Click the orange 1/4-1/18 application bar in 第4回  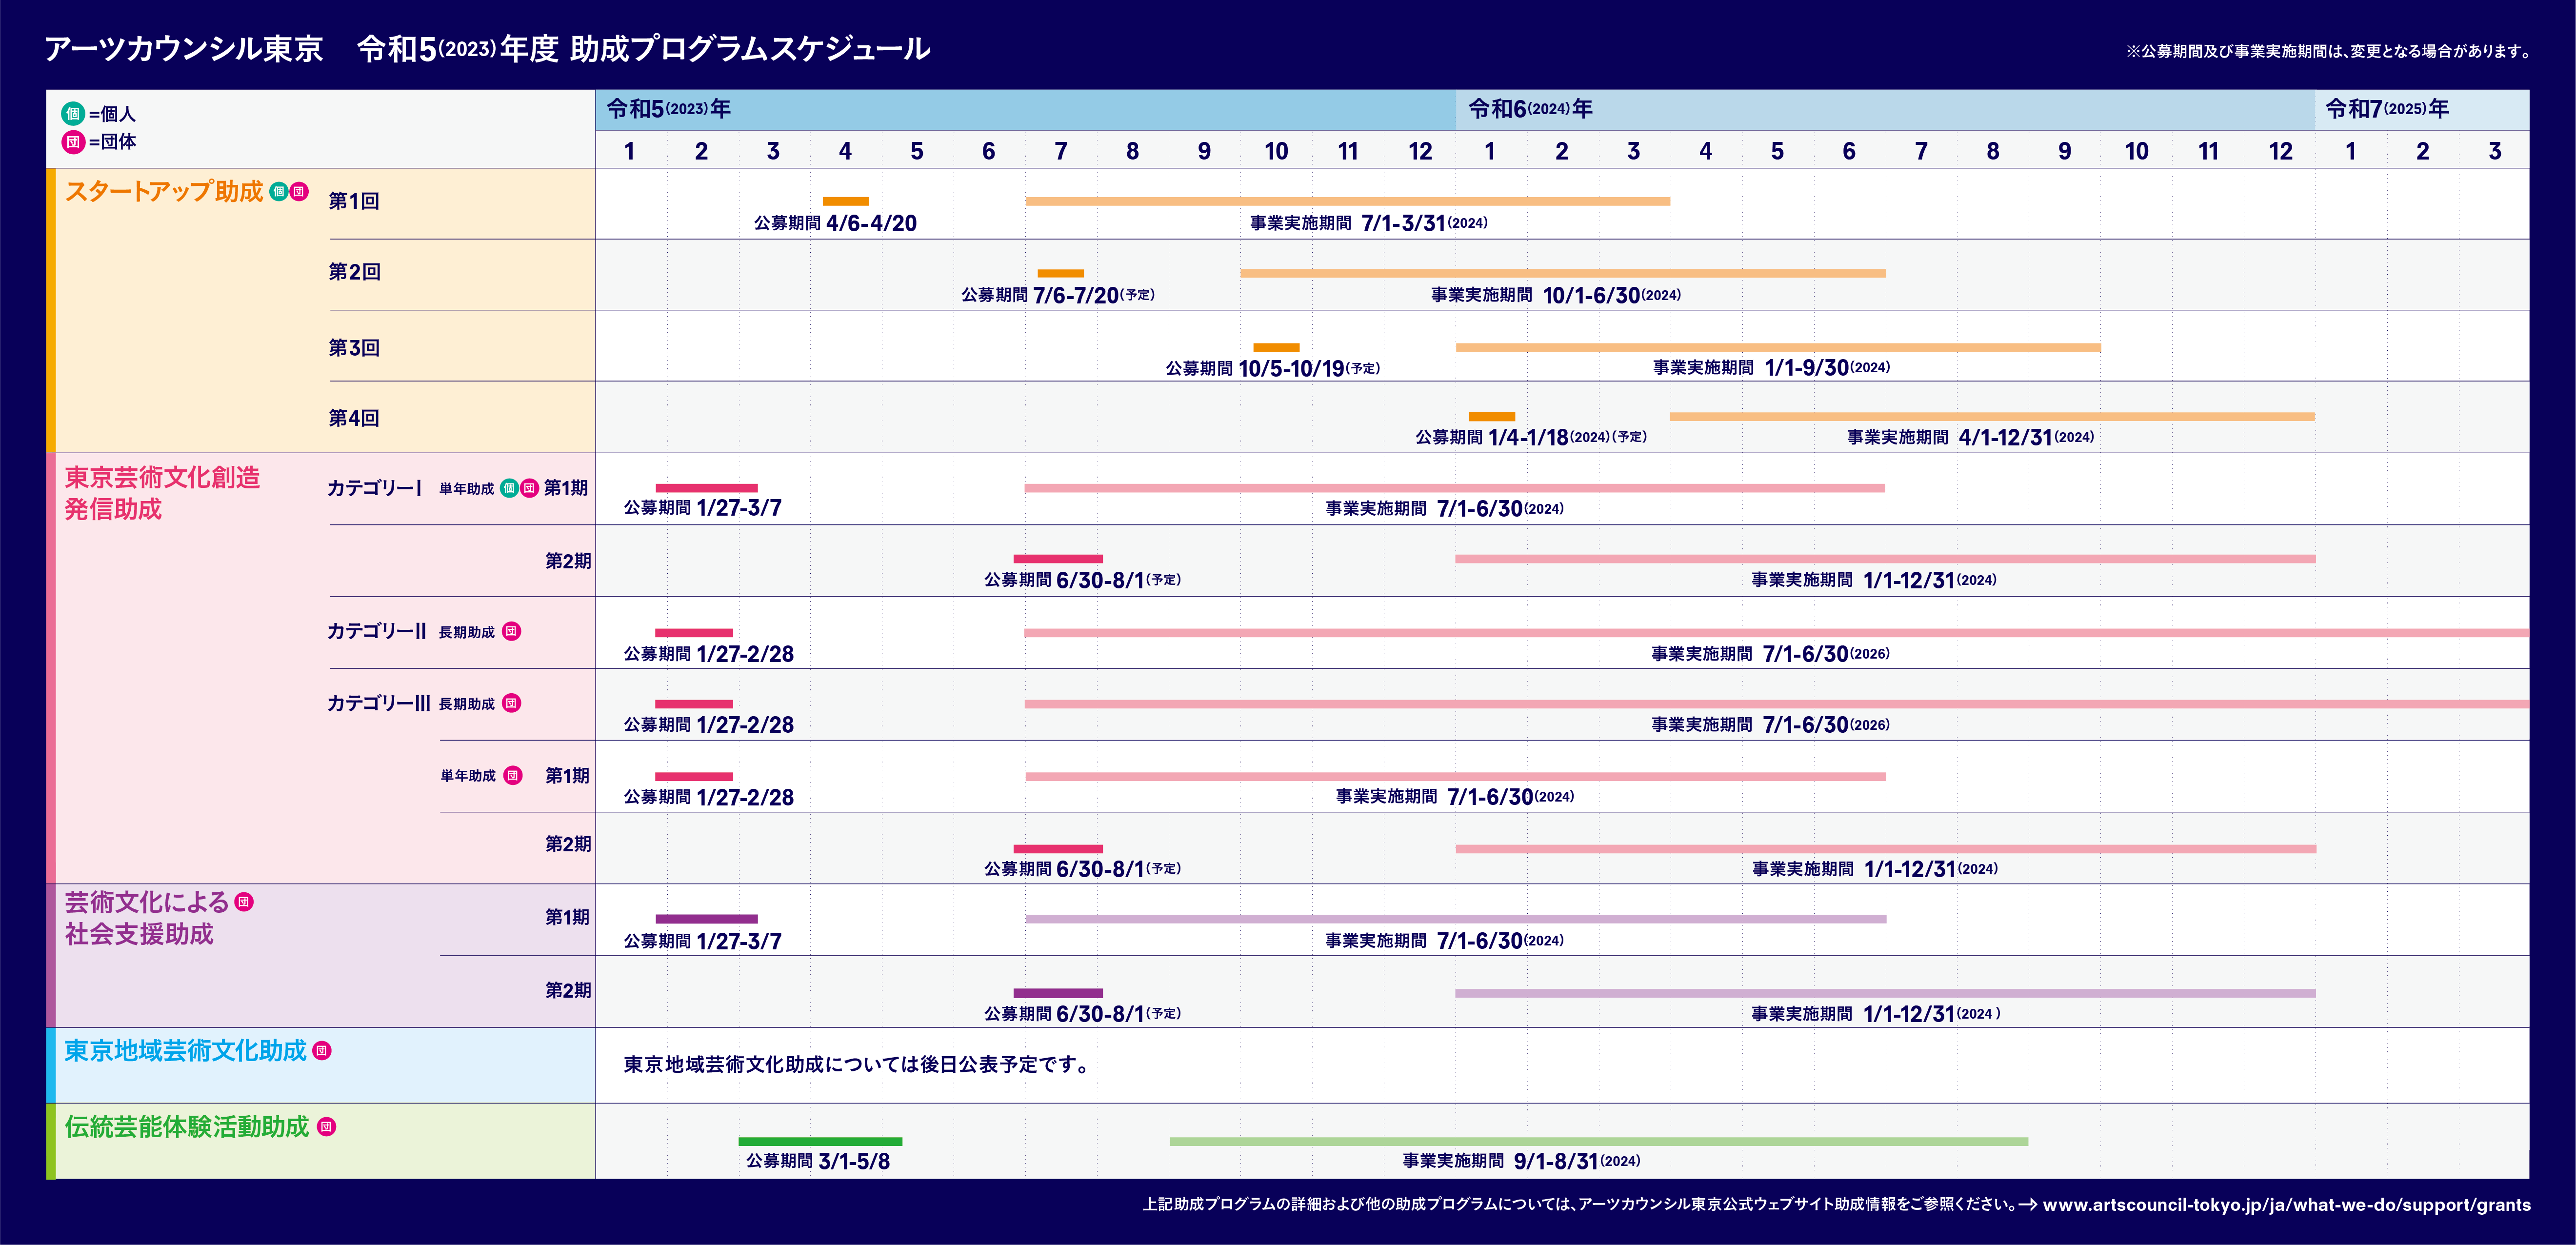coord(1492,416)
